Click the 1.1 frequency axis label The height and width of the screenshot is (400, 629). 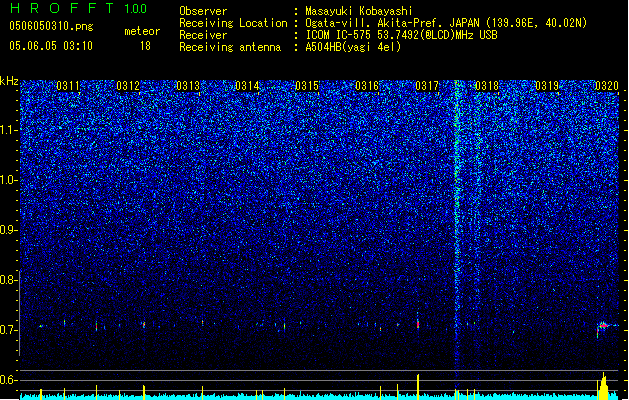coord(9,130)
